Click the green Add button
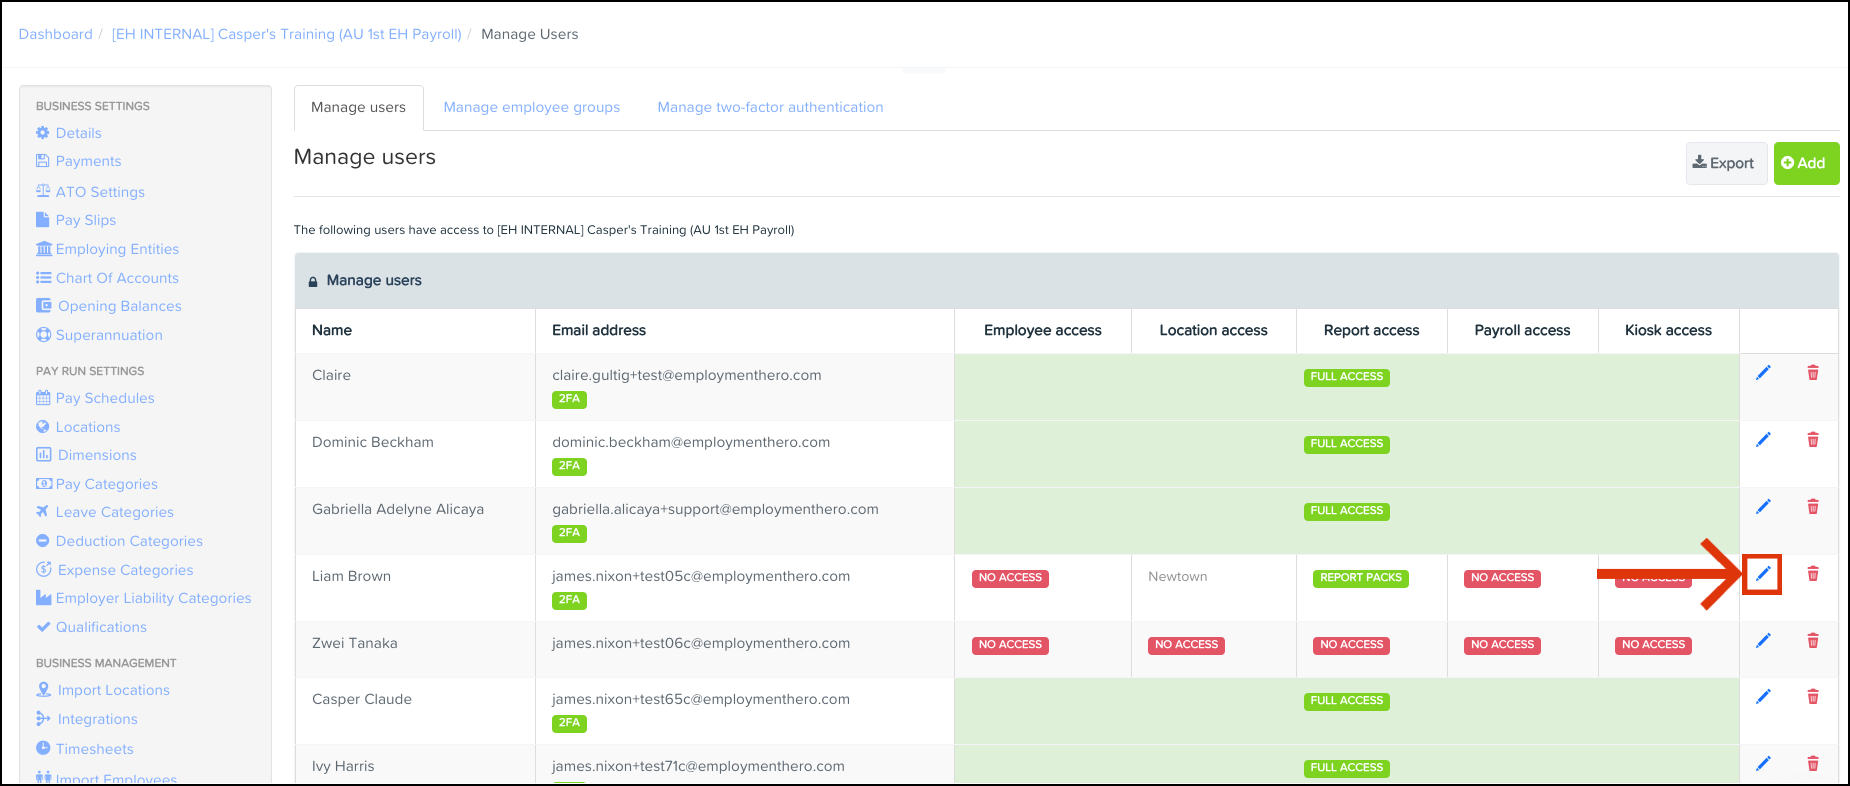Image resolution: width=1850 pixels, height=786 pixels. (x=1805, y=163)
